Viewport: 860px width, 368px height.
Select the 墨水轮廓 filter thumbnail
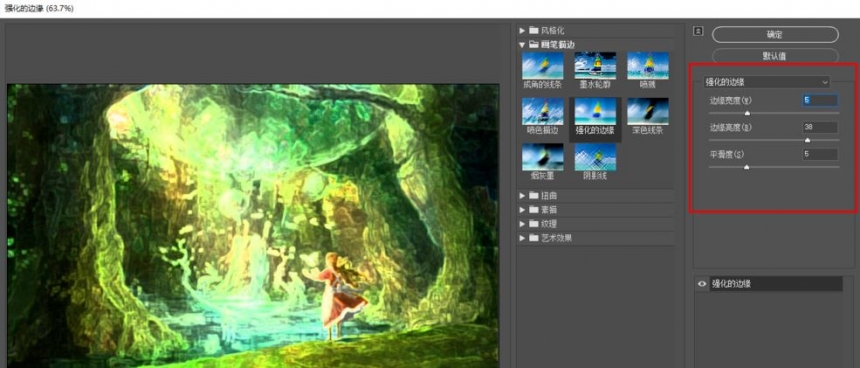point(595,66)
